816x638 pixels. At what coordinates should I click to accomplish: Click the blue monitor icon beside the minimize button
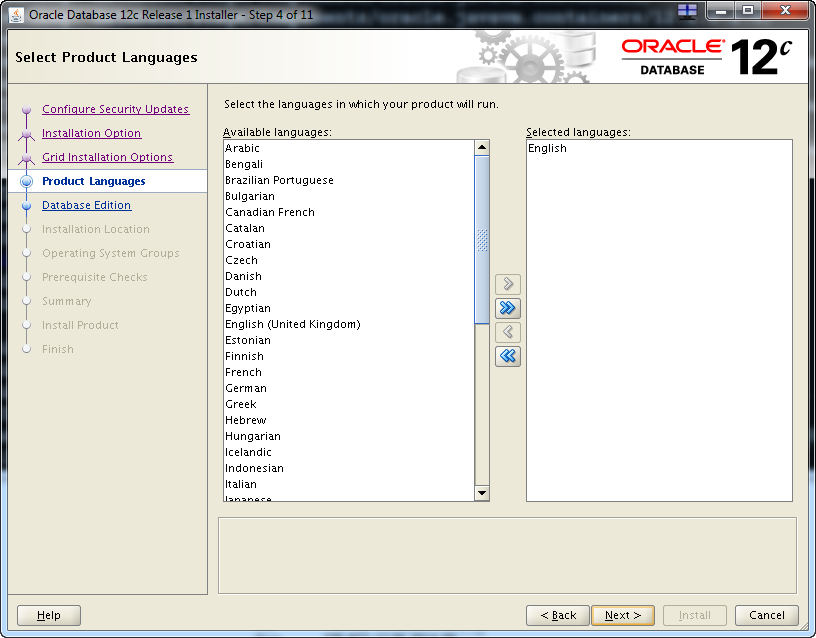coord(687,11)
